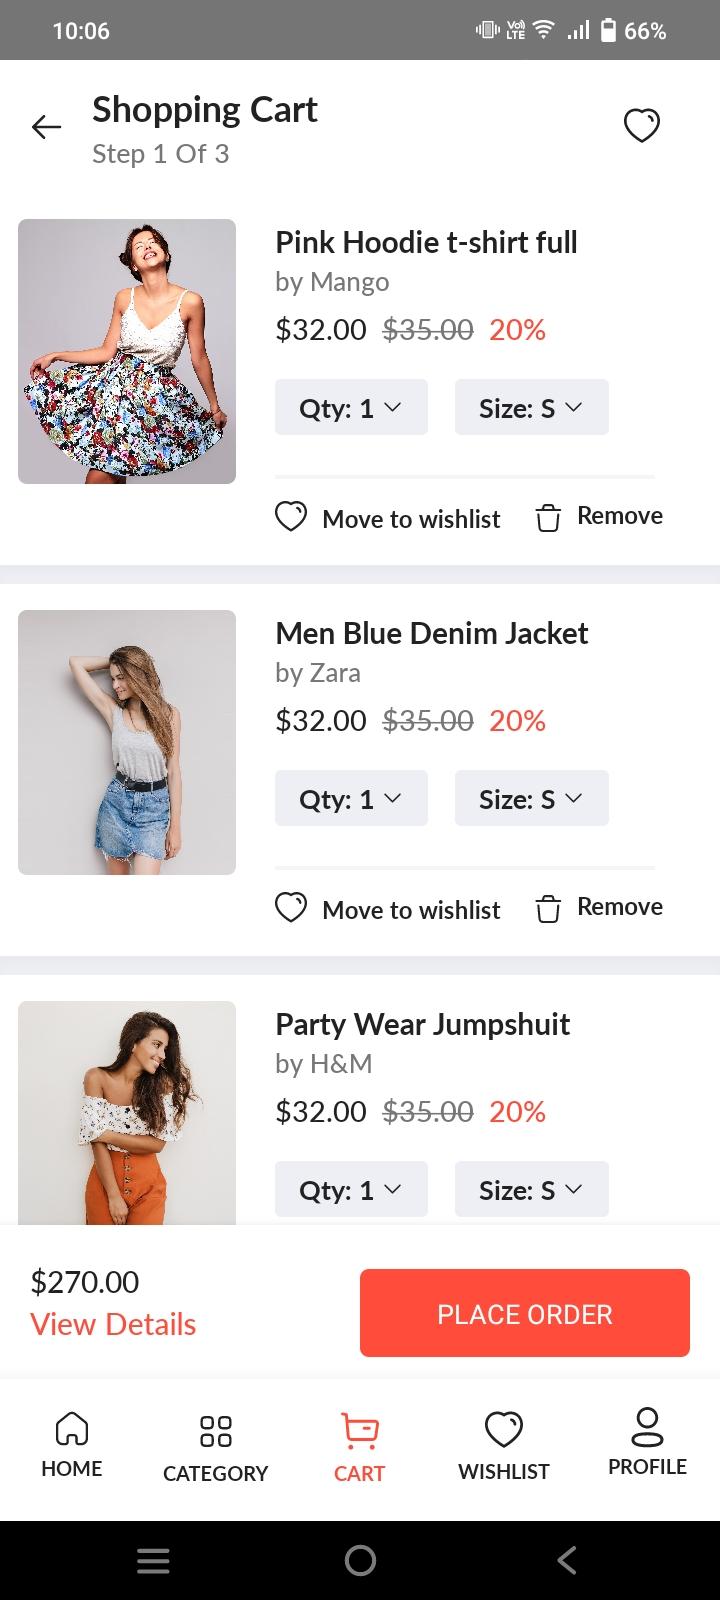The image size is (720, 1600).
Task: Tap the back arrow beside Shopping Cart
Action: pyautogui.click(x=46, y=127)
